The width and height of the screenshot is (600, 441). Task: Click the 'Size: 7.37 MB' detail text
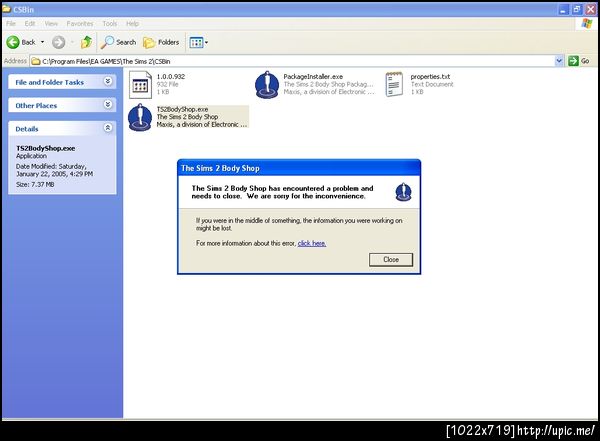click(x=35, y=185)
